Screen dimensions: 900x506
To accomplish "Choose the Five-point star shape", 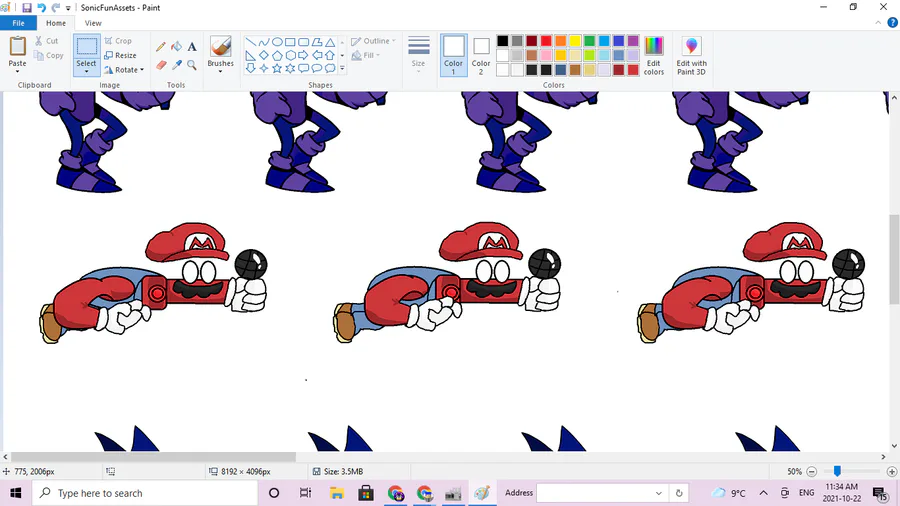I will pyautogui.click(x=277, y=68).
